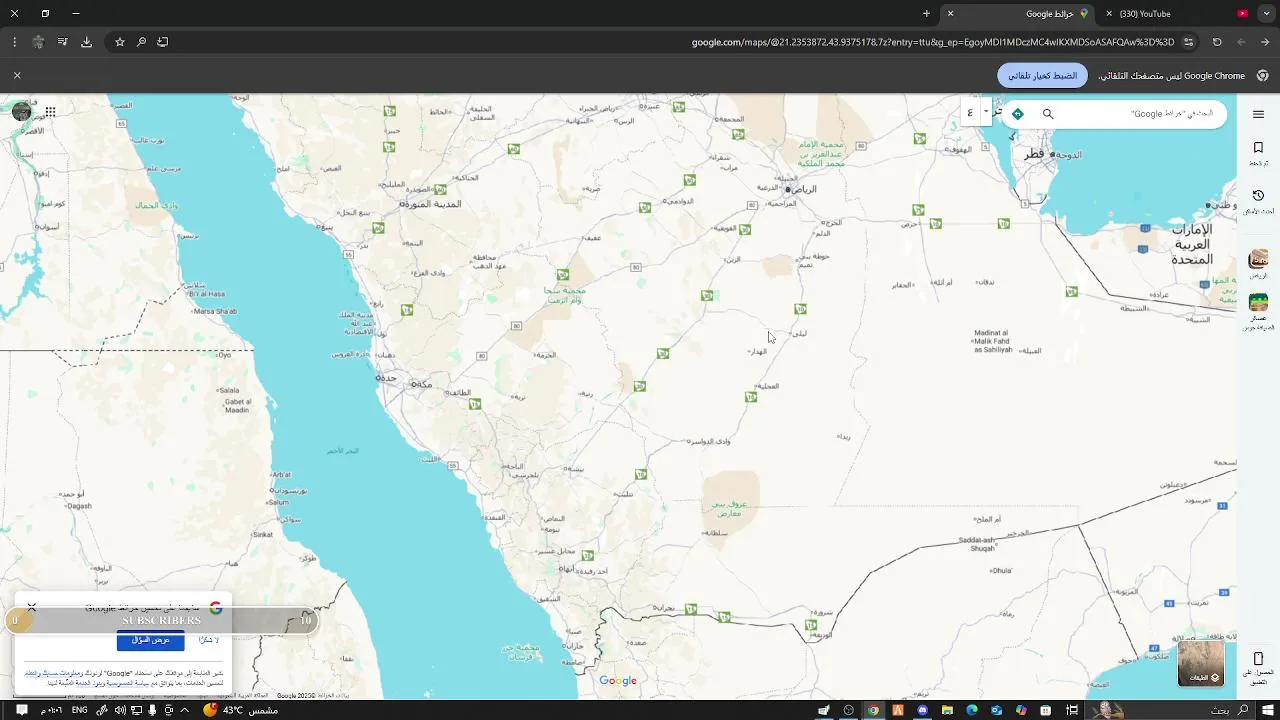The height and width of the screenshot is (720, 1280).
Task: Click the Google logo at the map bottom
Action: click(x=618, y=681)
